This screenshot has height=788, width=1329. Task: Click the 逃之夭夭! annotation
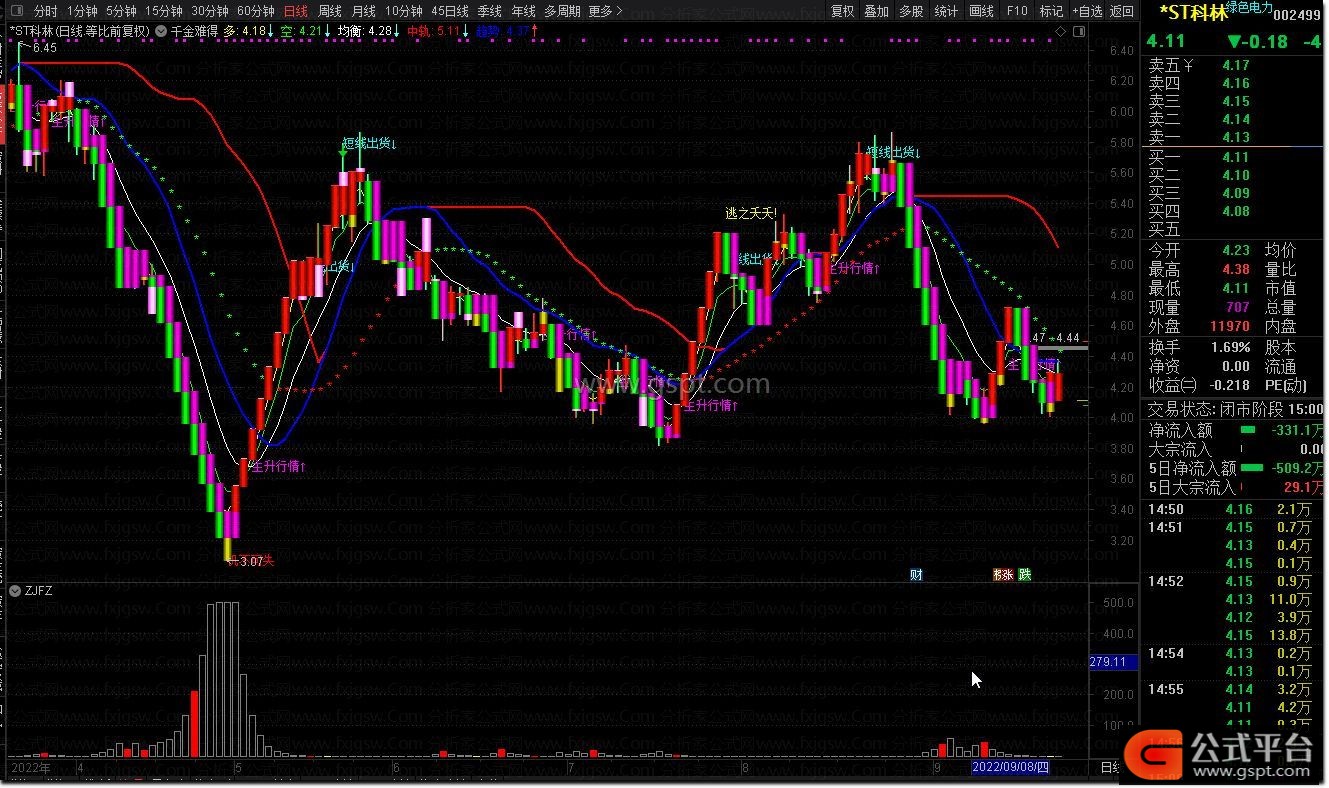pyautogui.click(x=751, y=213)
